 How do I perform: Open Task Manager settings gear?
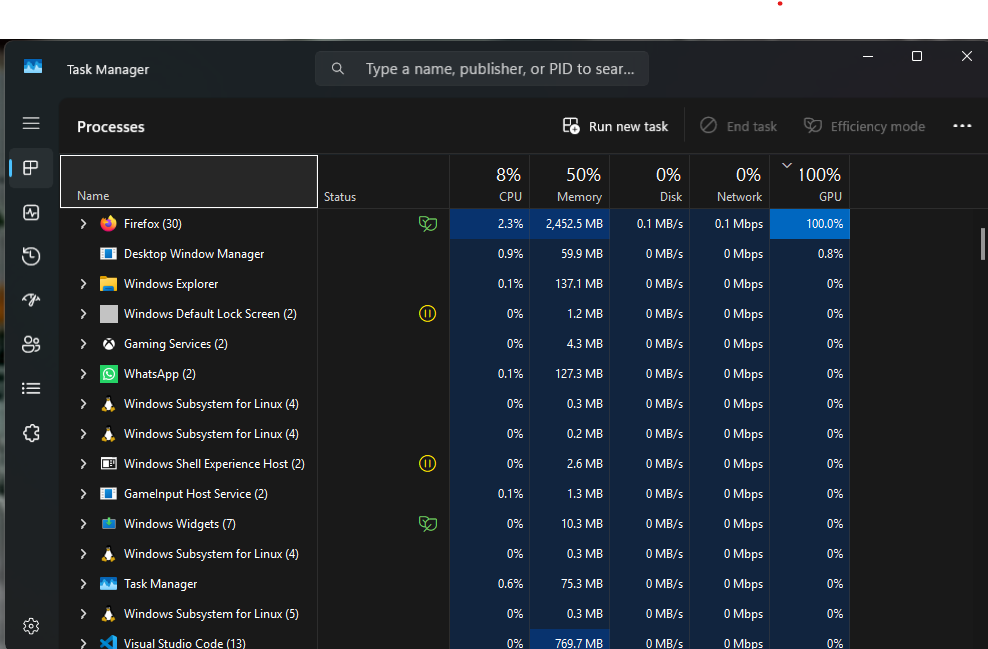31,626
